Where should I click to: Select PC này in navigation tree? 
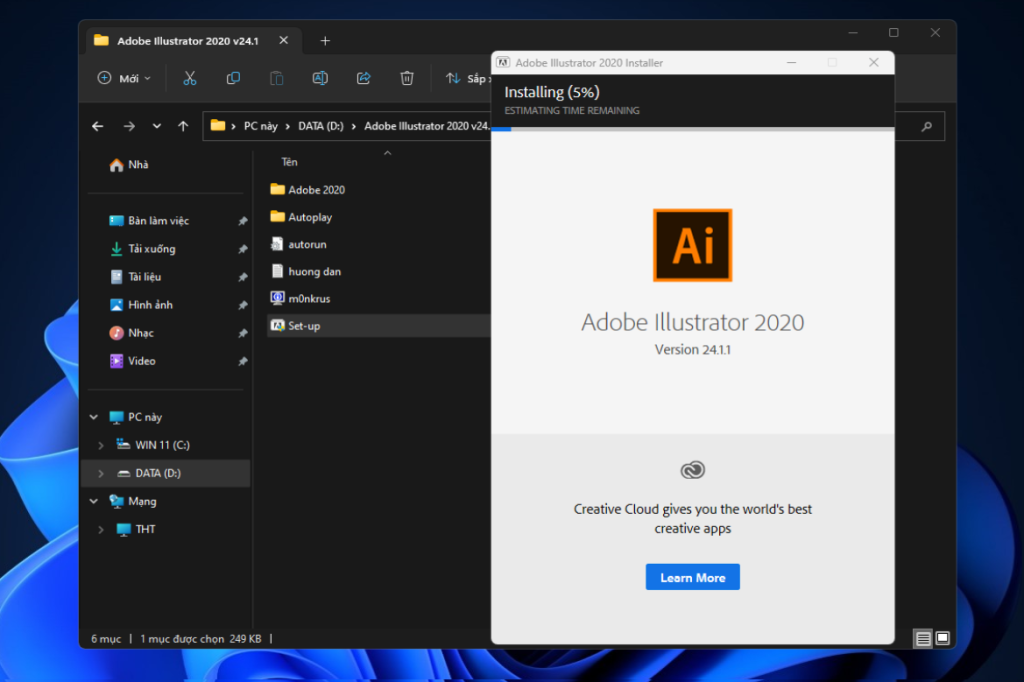point(144,417)
